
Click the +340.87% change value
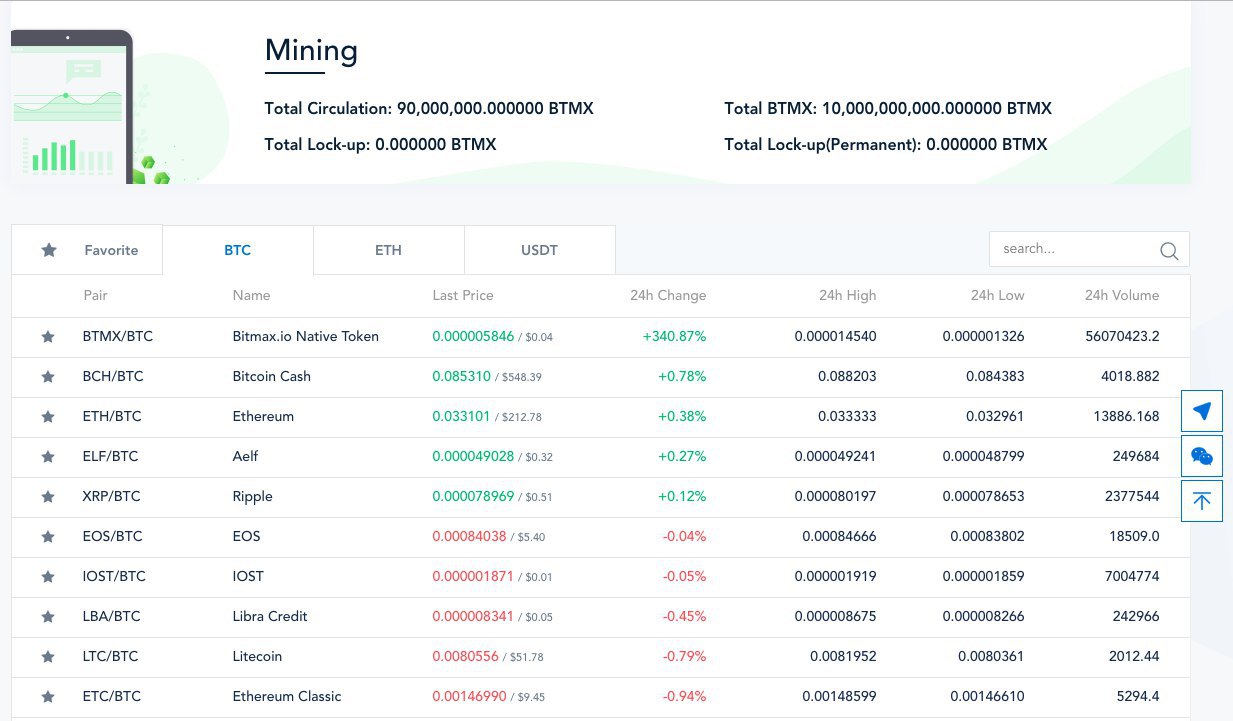[674, 337]
